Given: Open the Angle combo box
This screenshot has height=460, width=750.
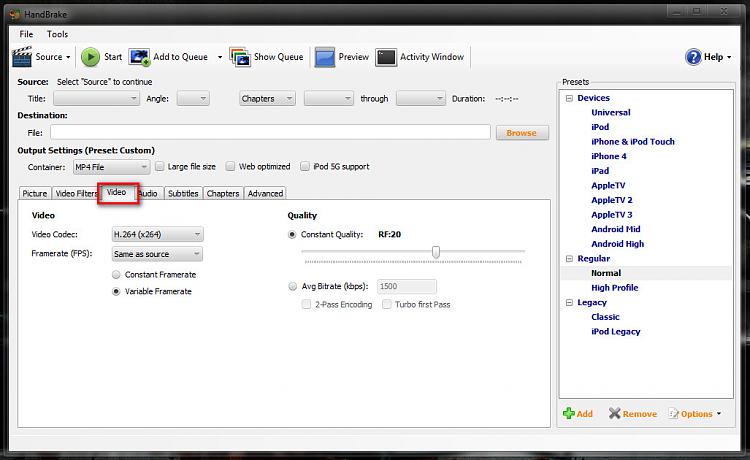Looking at the screenshot, I should (x=193, y=99).
